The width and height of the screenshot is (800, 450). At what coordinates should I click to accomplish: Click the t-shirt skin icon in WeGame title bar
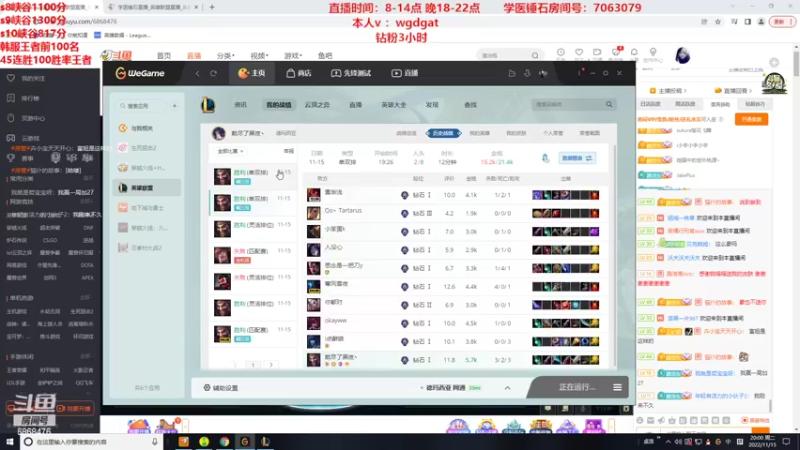pos(543,73)
